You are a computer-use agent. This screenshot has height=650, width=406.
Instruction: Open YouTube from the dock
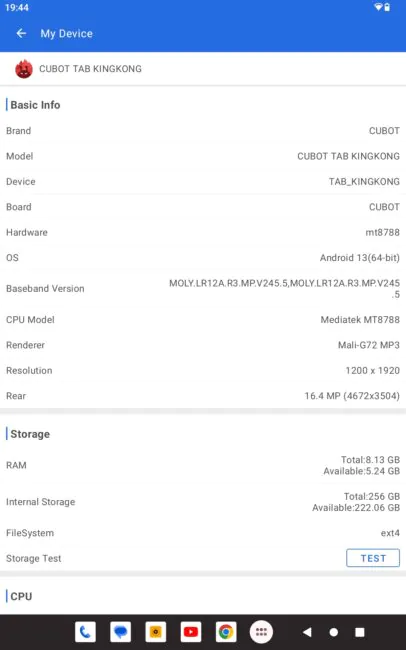tap(191, 632)
